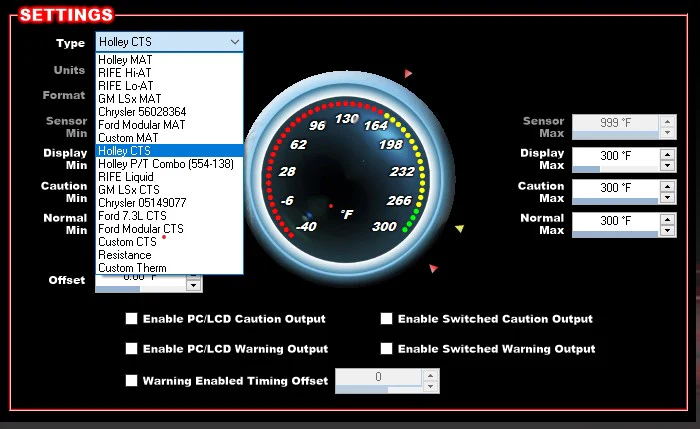Increase Display Max value with up arrow

coord(666,152)
